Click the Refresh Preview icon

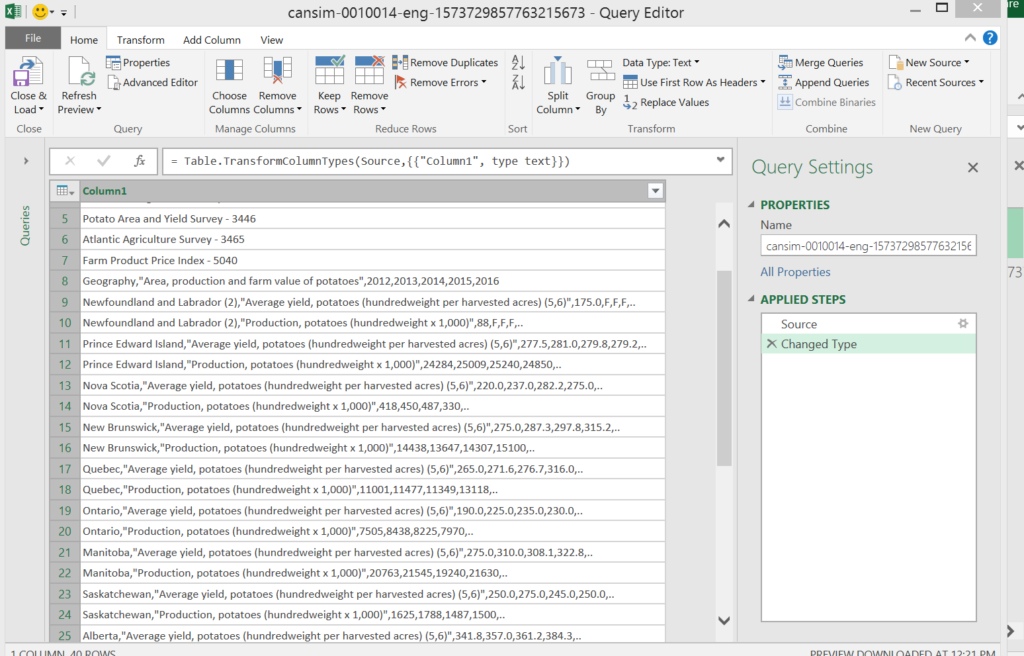coord(79,73)
